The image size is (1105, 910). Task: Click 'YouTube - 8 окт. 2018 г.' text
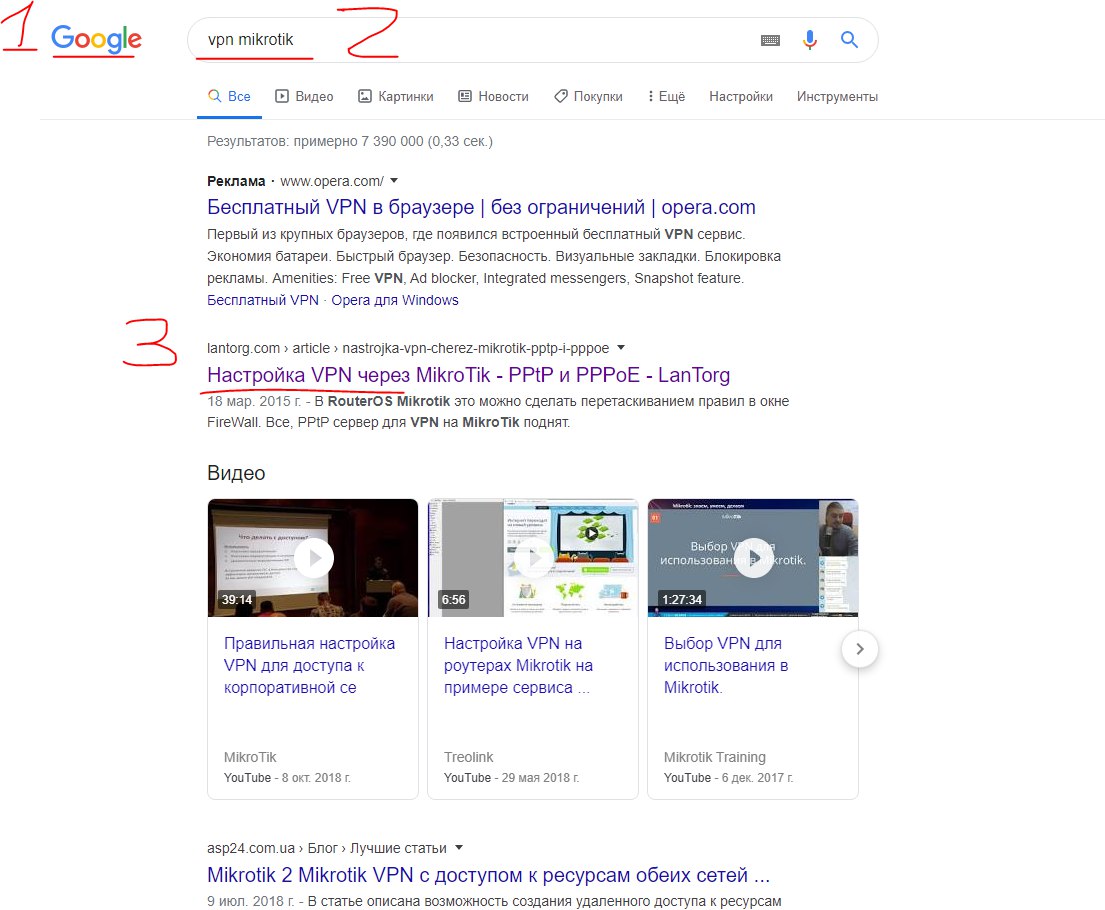pos(287,777)
